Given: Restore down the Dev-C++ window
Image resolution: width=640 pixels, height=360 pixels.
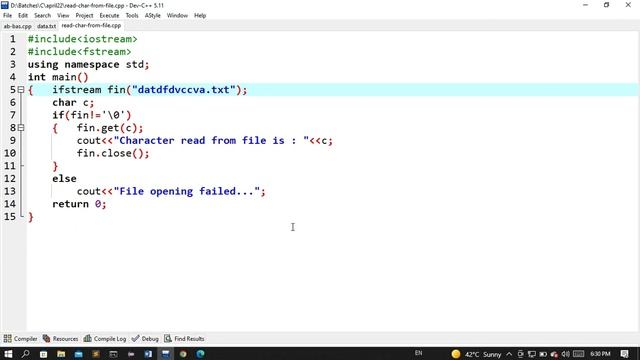Looking at the screenshot, I should [607, 5].
